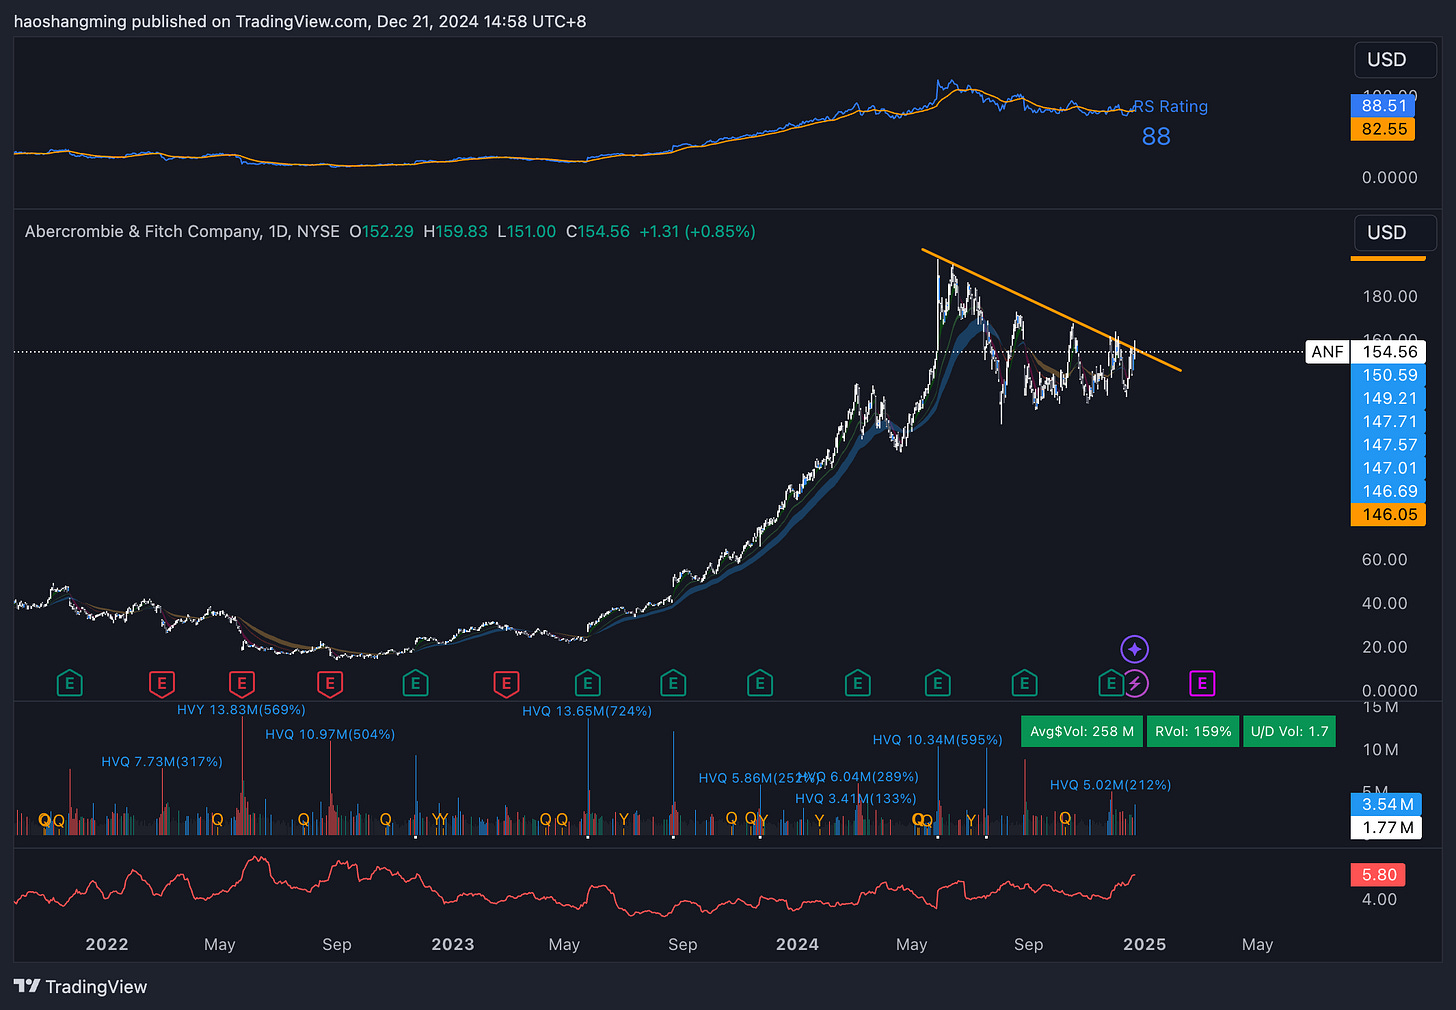1456x1010 pixels.
Task: Click the 147.57 price label
Action: (x=1390, y=445)
